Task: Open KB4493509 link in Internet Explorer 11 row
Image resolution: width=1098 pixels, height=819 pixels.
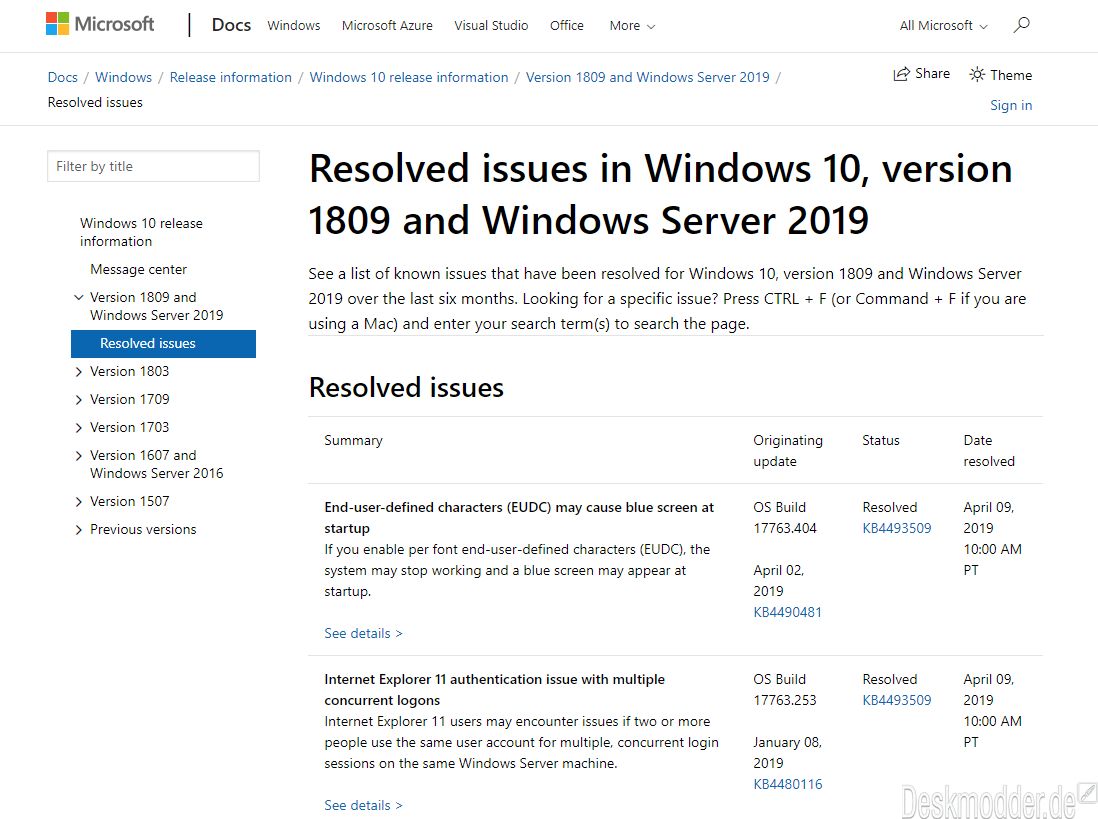Action: pos(897,701)
